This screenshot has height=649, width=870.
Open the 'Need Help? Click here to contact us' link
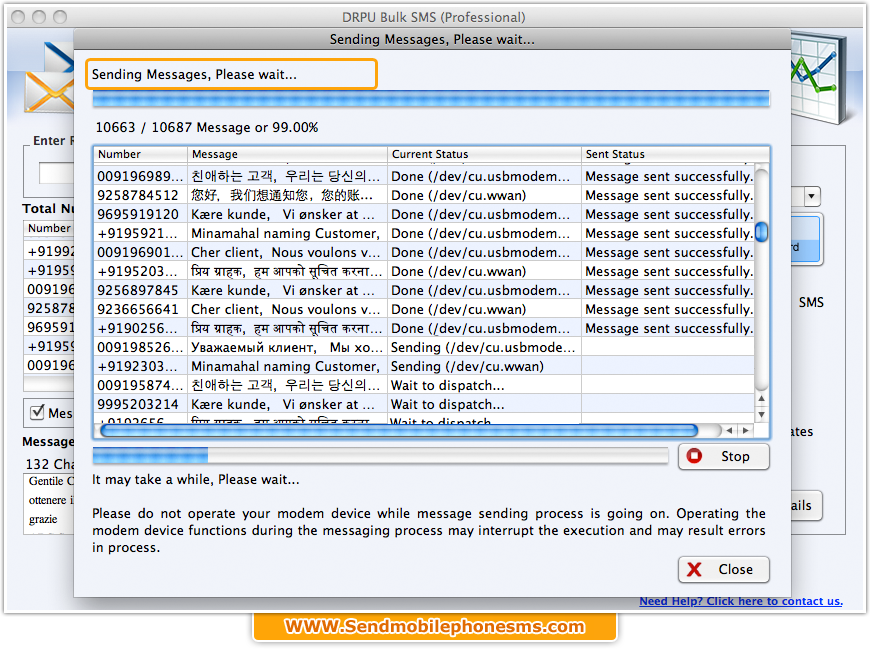(x=741, y=601)
